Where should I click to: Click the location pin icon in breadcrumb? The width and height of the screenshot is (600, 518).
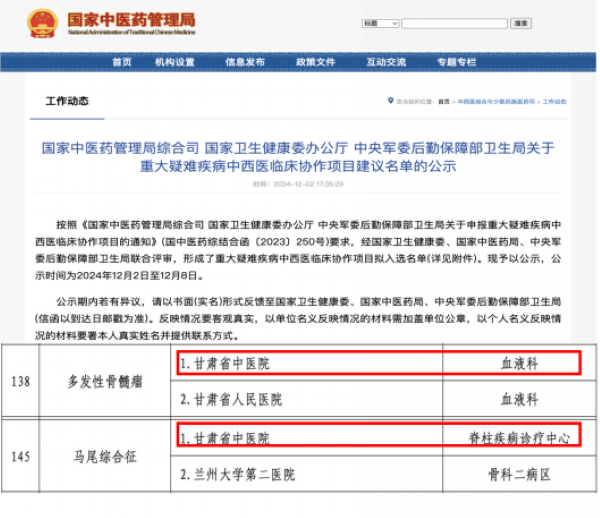pos(390,101)
